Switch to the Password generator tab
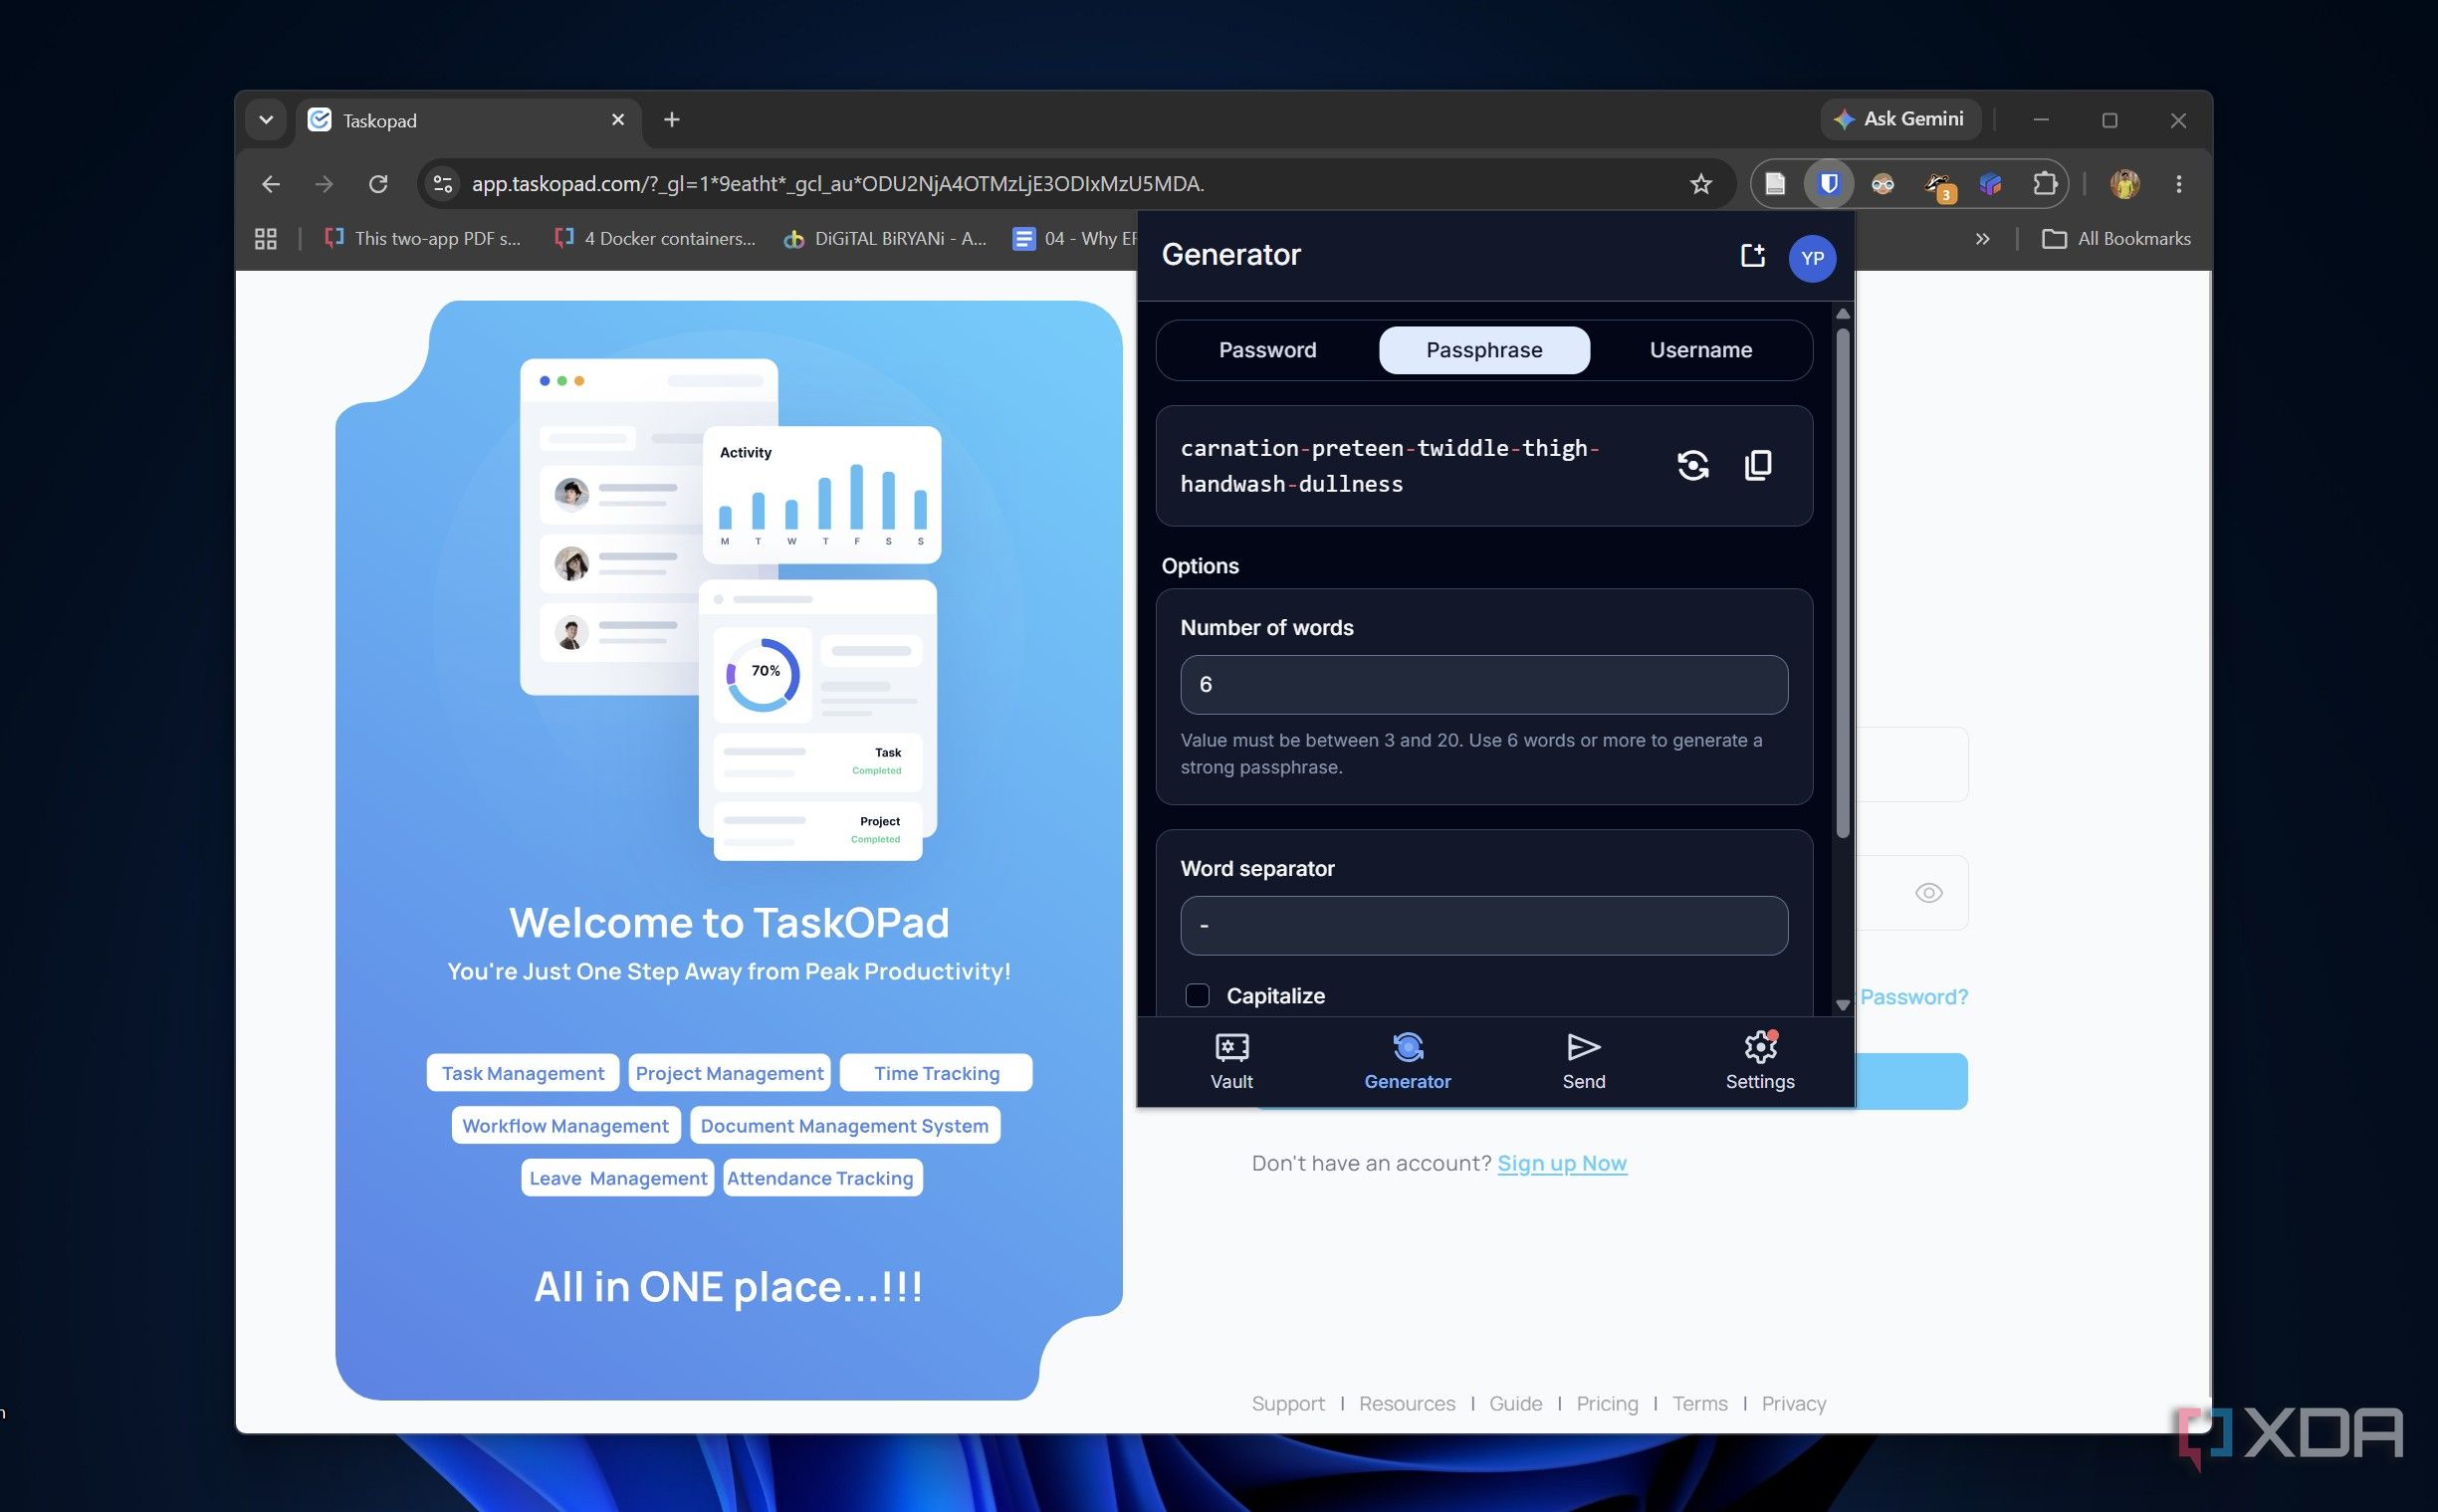The width and height of the screenshot is (2438, 1512). pyautogui.click(x=1267, y=350)
